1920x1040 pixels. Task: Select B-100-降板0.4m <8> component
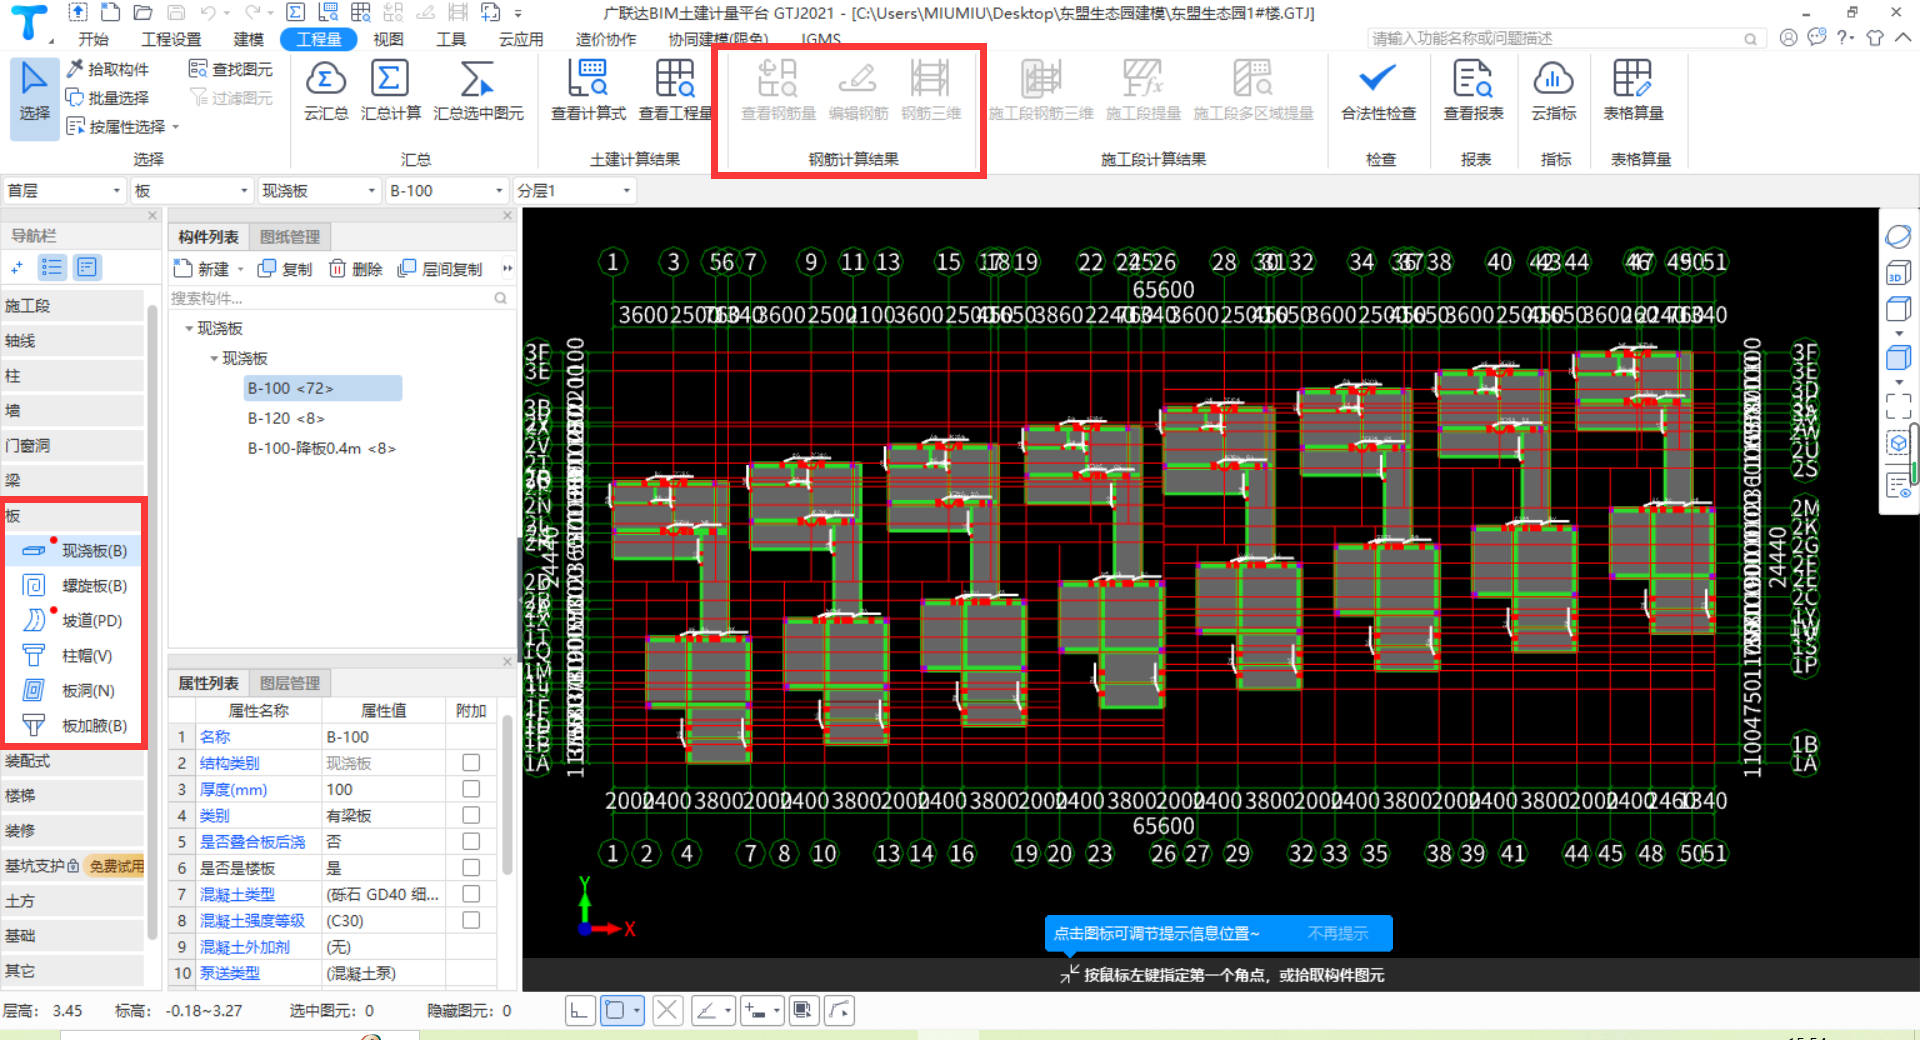coord(322,448)
